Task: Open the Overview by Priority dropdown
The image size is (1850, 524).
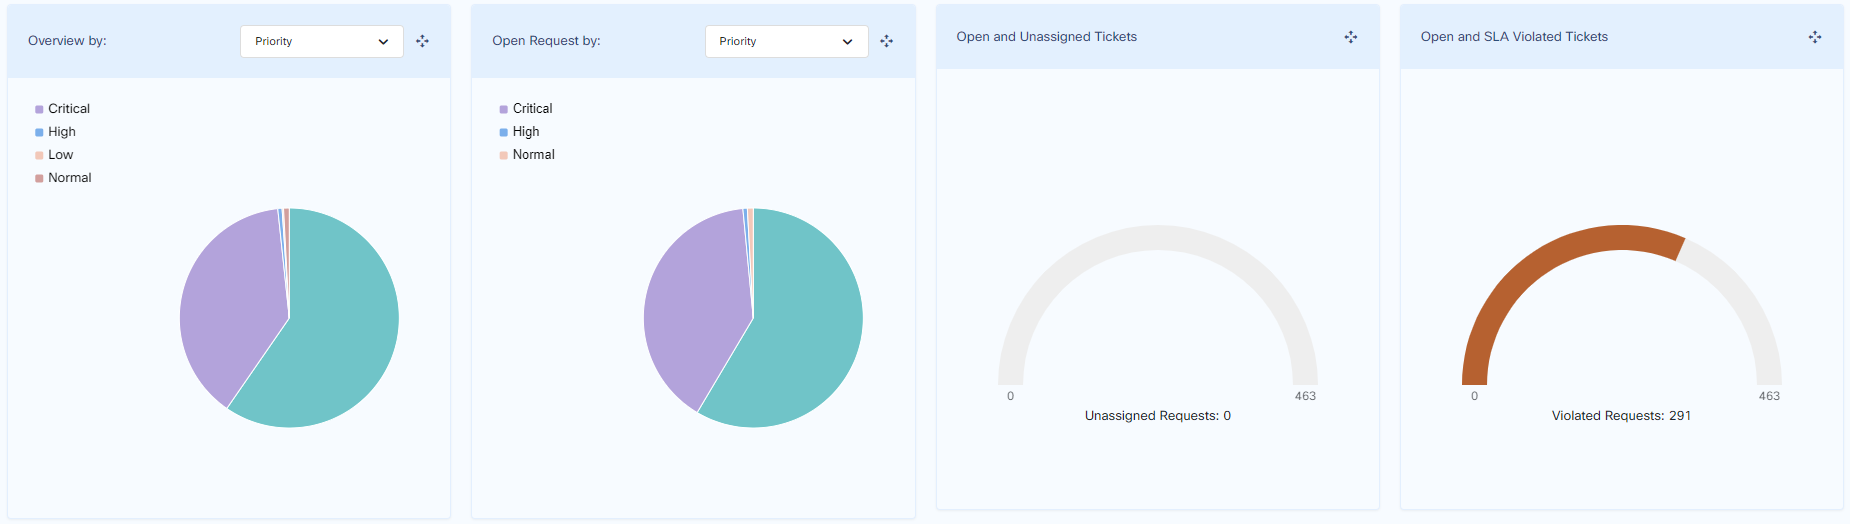Action: tap(321, 41)
